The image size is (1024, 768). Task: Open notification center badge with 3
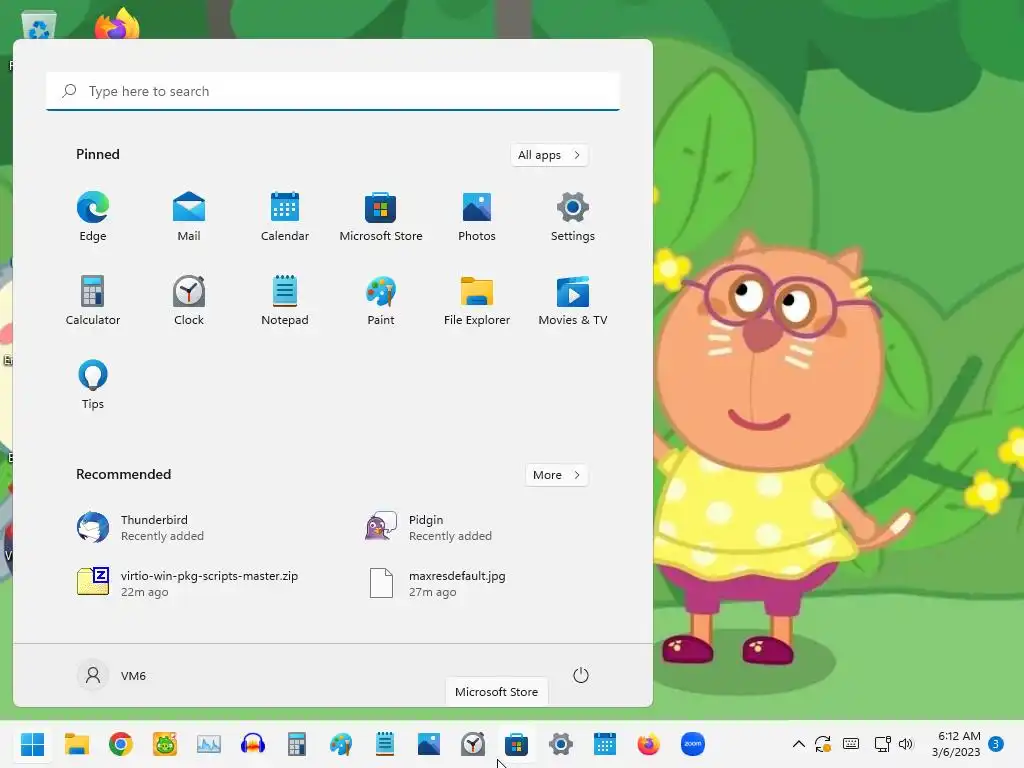[x=996, y=744]
